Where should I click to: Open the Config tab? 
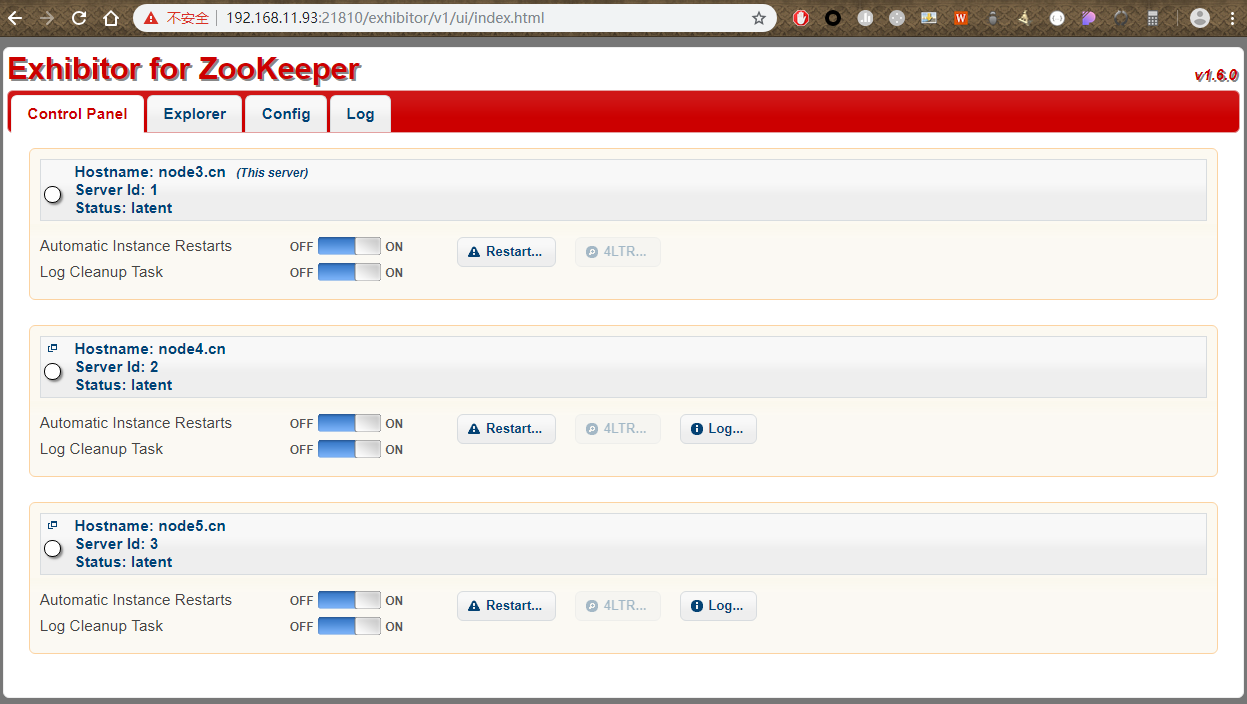pos(286,114)
